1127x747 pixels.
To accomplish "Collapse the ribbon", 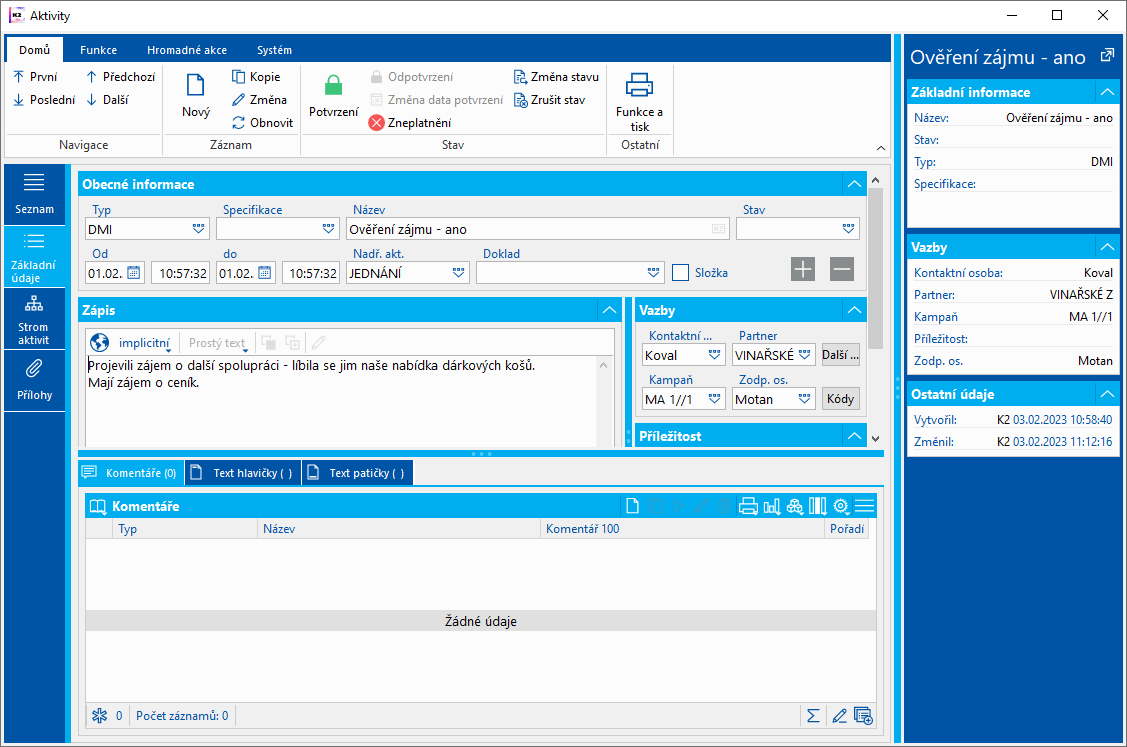I will point(880,148).
